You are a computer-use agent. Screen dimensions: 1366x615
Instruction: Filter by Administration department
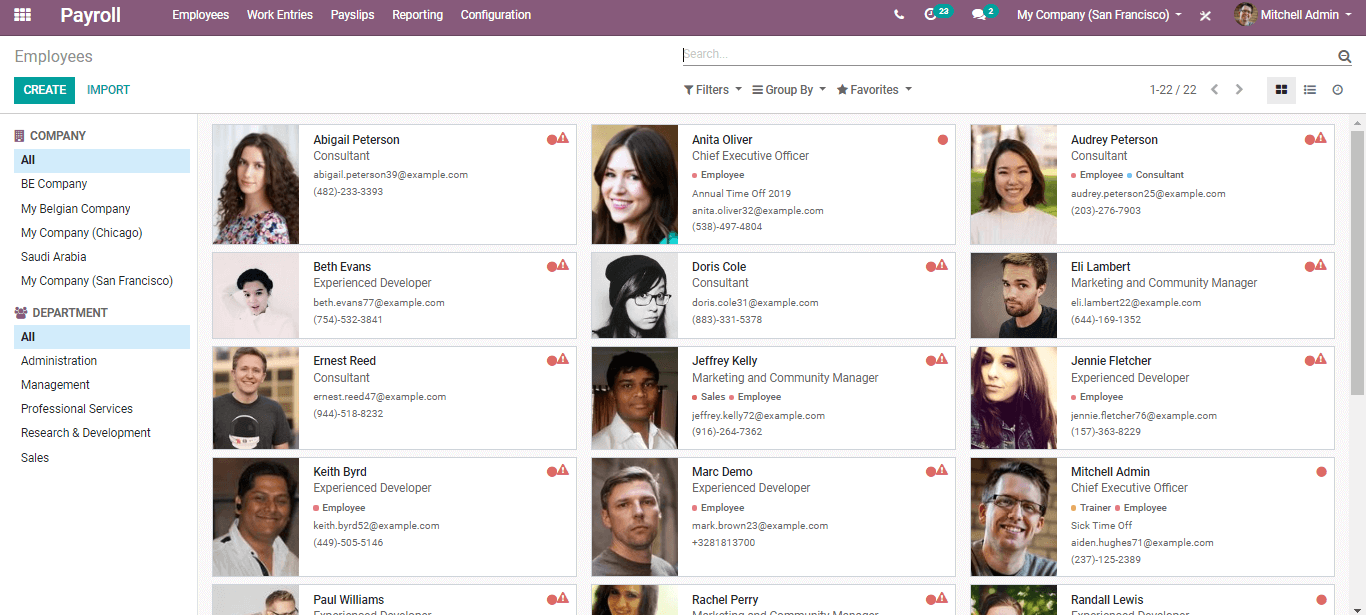(102, 361)
